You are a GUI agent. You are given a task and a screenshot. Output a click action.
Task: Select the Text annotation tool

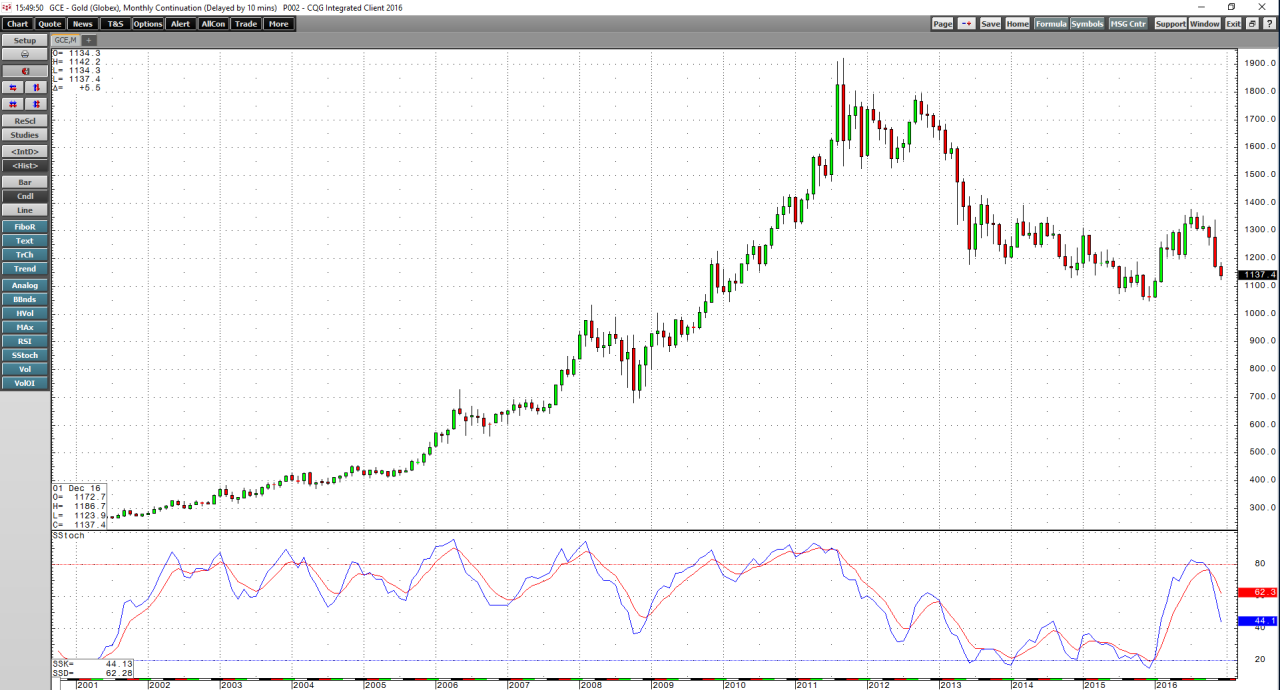pyautogui.click(x=25, y=241)
